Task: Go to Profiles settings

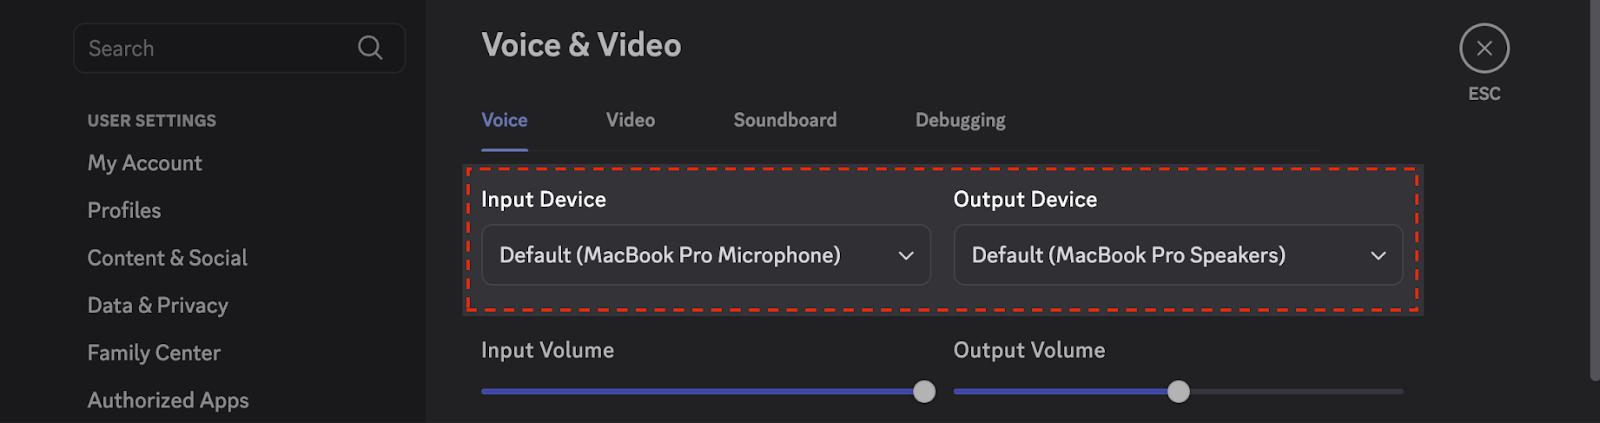Action: coord(124,210)
